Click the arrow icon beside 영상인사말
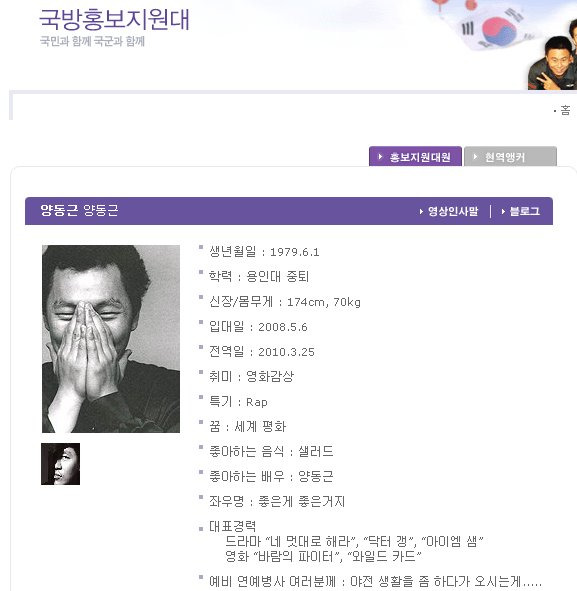This screenshot has width=577, height=591. coord(421,211)
